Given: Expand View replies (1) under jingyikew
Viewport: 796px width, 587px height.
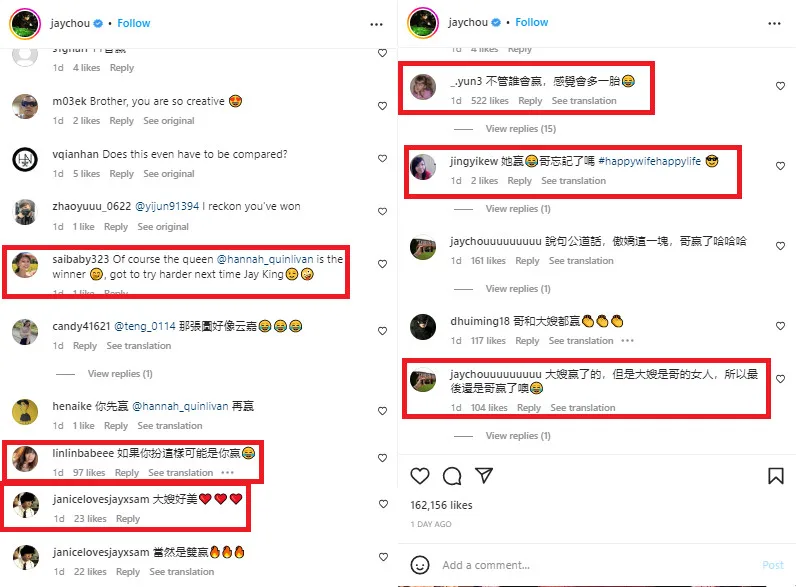Looking at the screenshot, I should (x=518, y=209).
